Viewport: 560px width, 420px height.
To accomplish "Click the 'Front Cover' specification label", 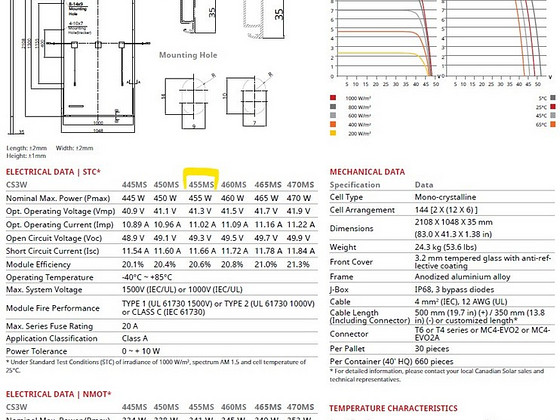I will coord(351,262).
